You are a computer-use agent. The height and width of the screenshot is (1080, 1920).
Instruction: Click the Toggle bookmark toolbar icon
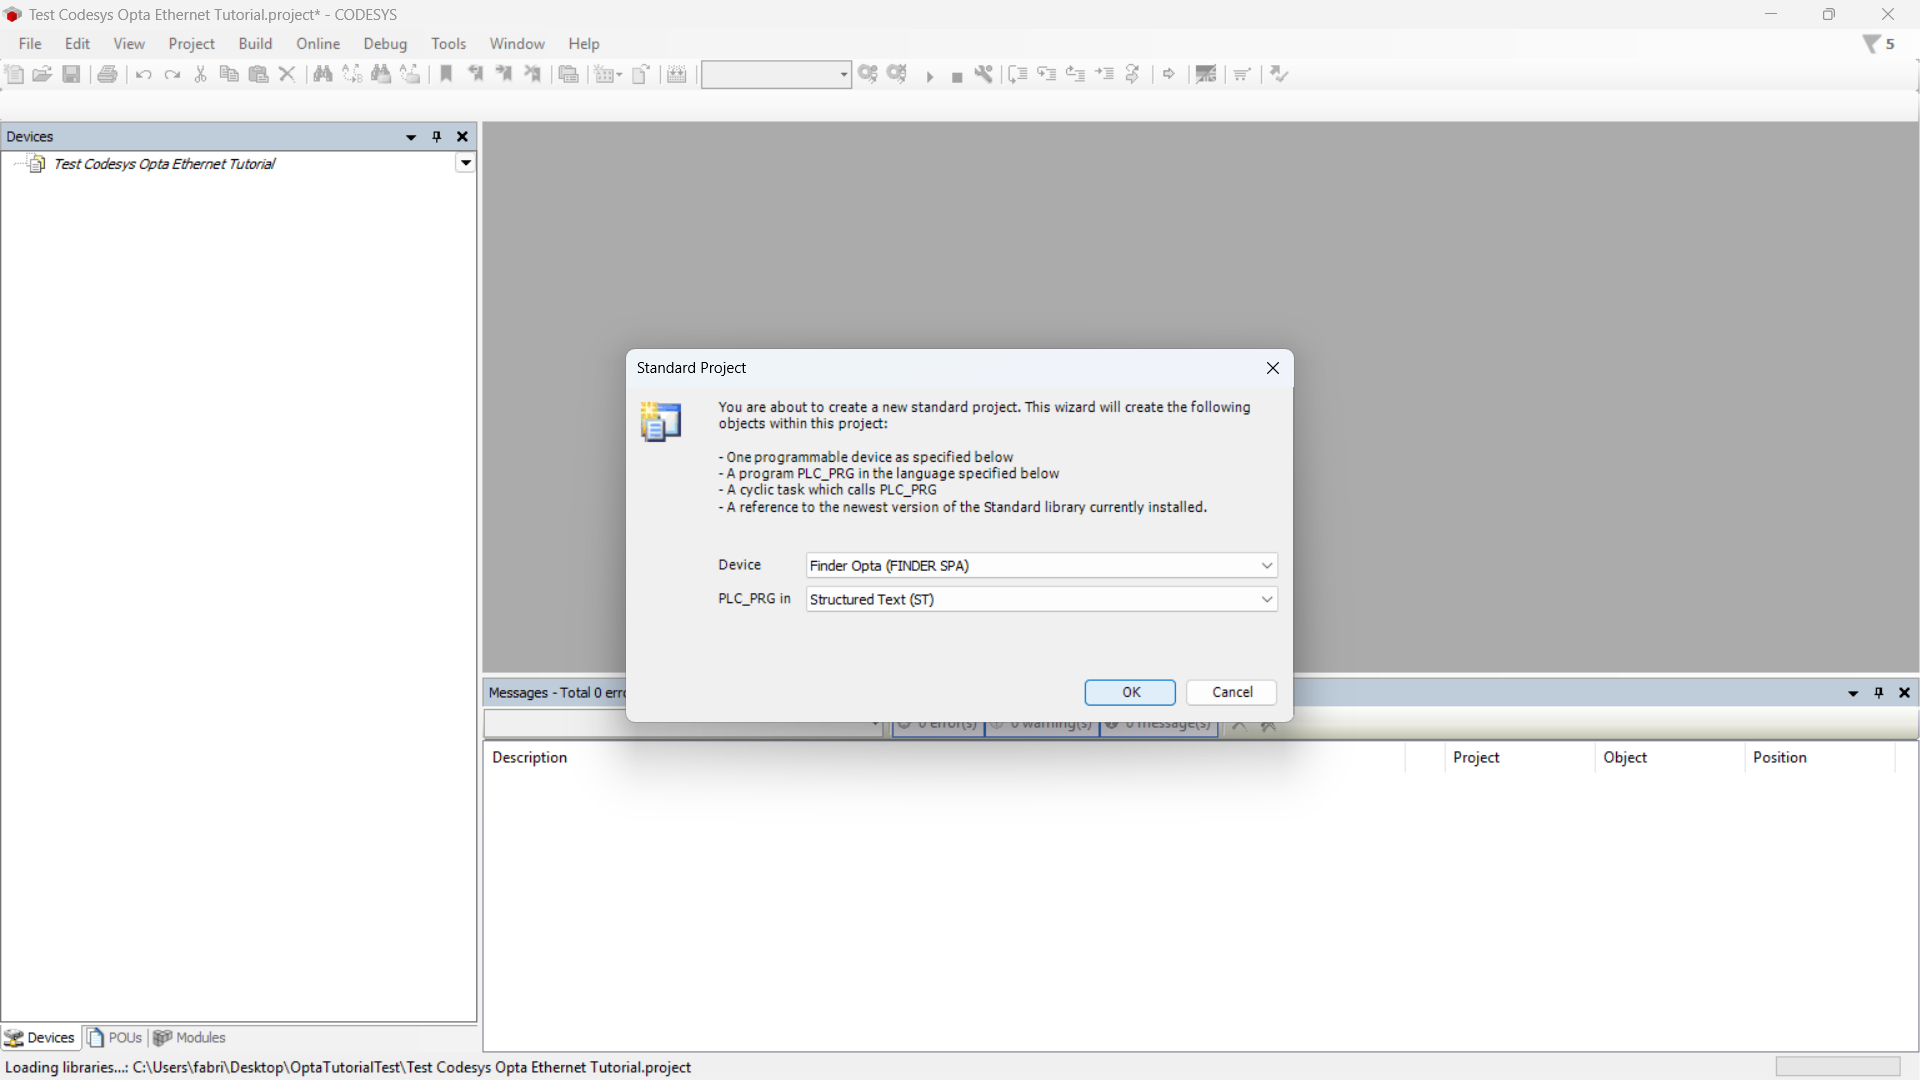pyautogui.click(x=446, y=74)
